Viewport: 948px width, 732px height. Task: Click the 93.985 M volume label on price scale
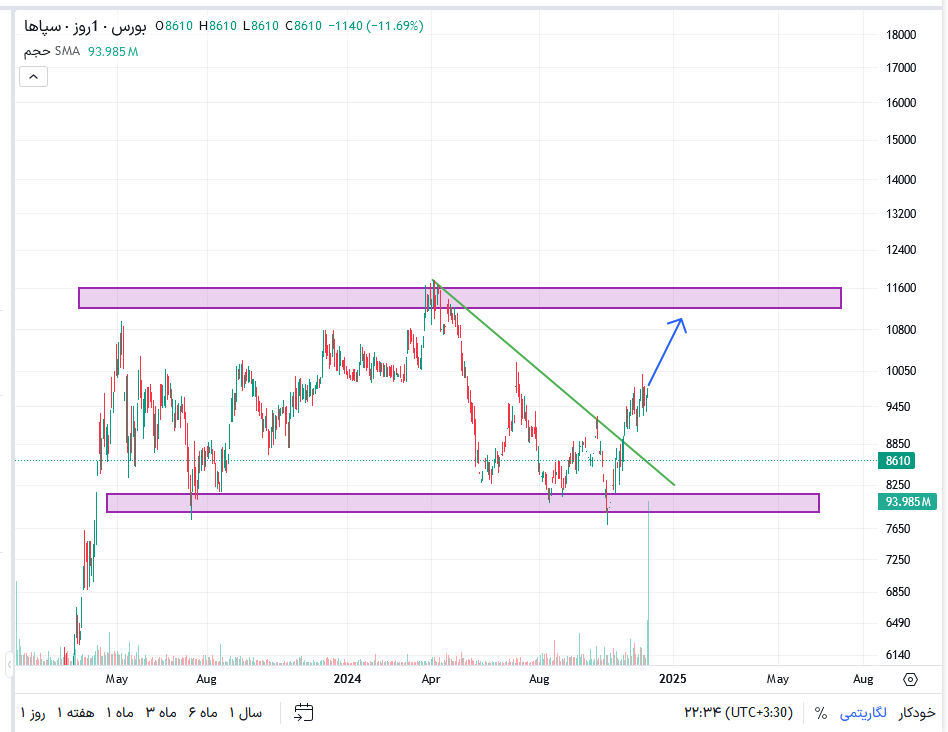pyautogui.click(x=907, y=501)
